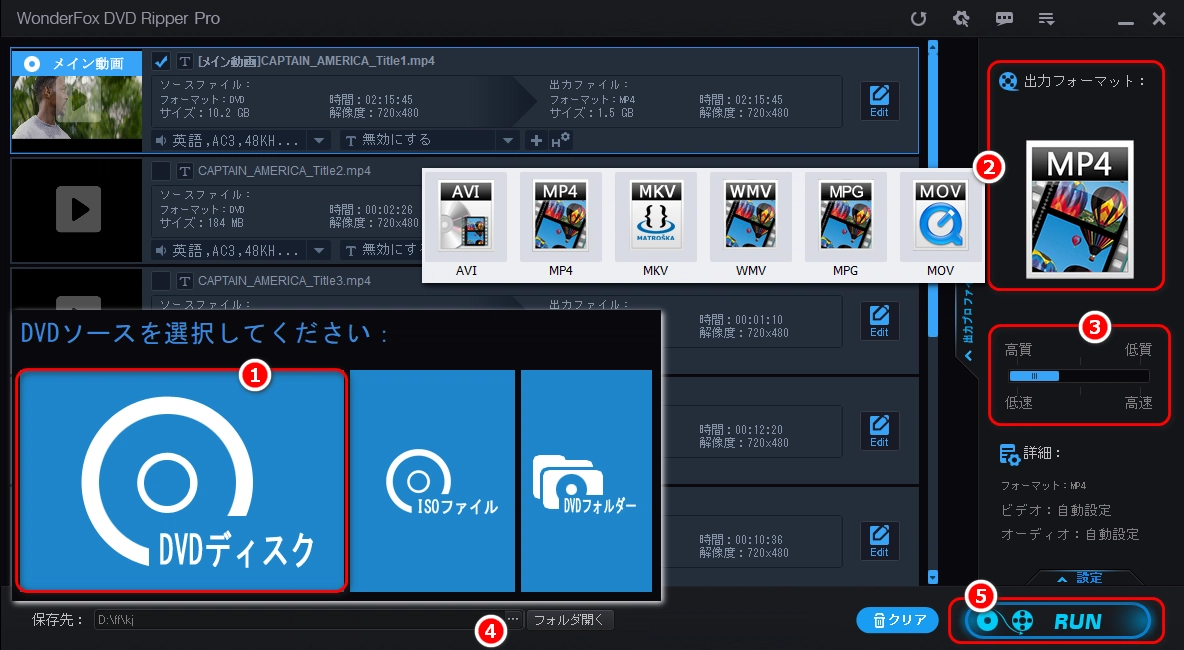Screen dimensions: 1184x650
Task: Check the CAPTAIN_AMERICA_Title3 checkbox
Action: pos(161,281)
